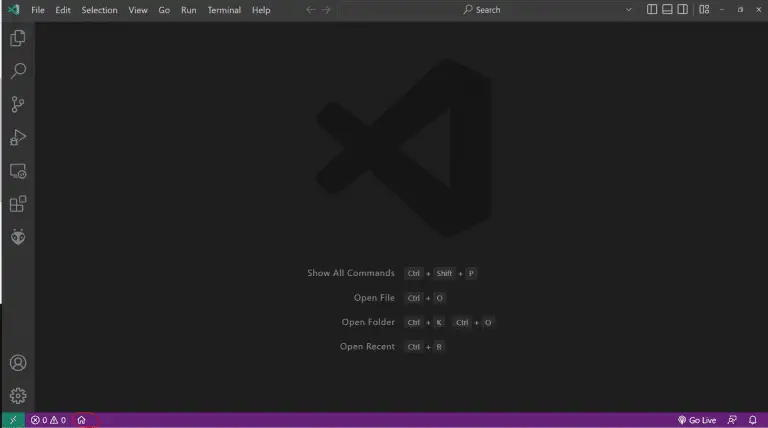Click the Search command center field
768x428 pixels.
481,10
